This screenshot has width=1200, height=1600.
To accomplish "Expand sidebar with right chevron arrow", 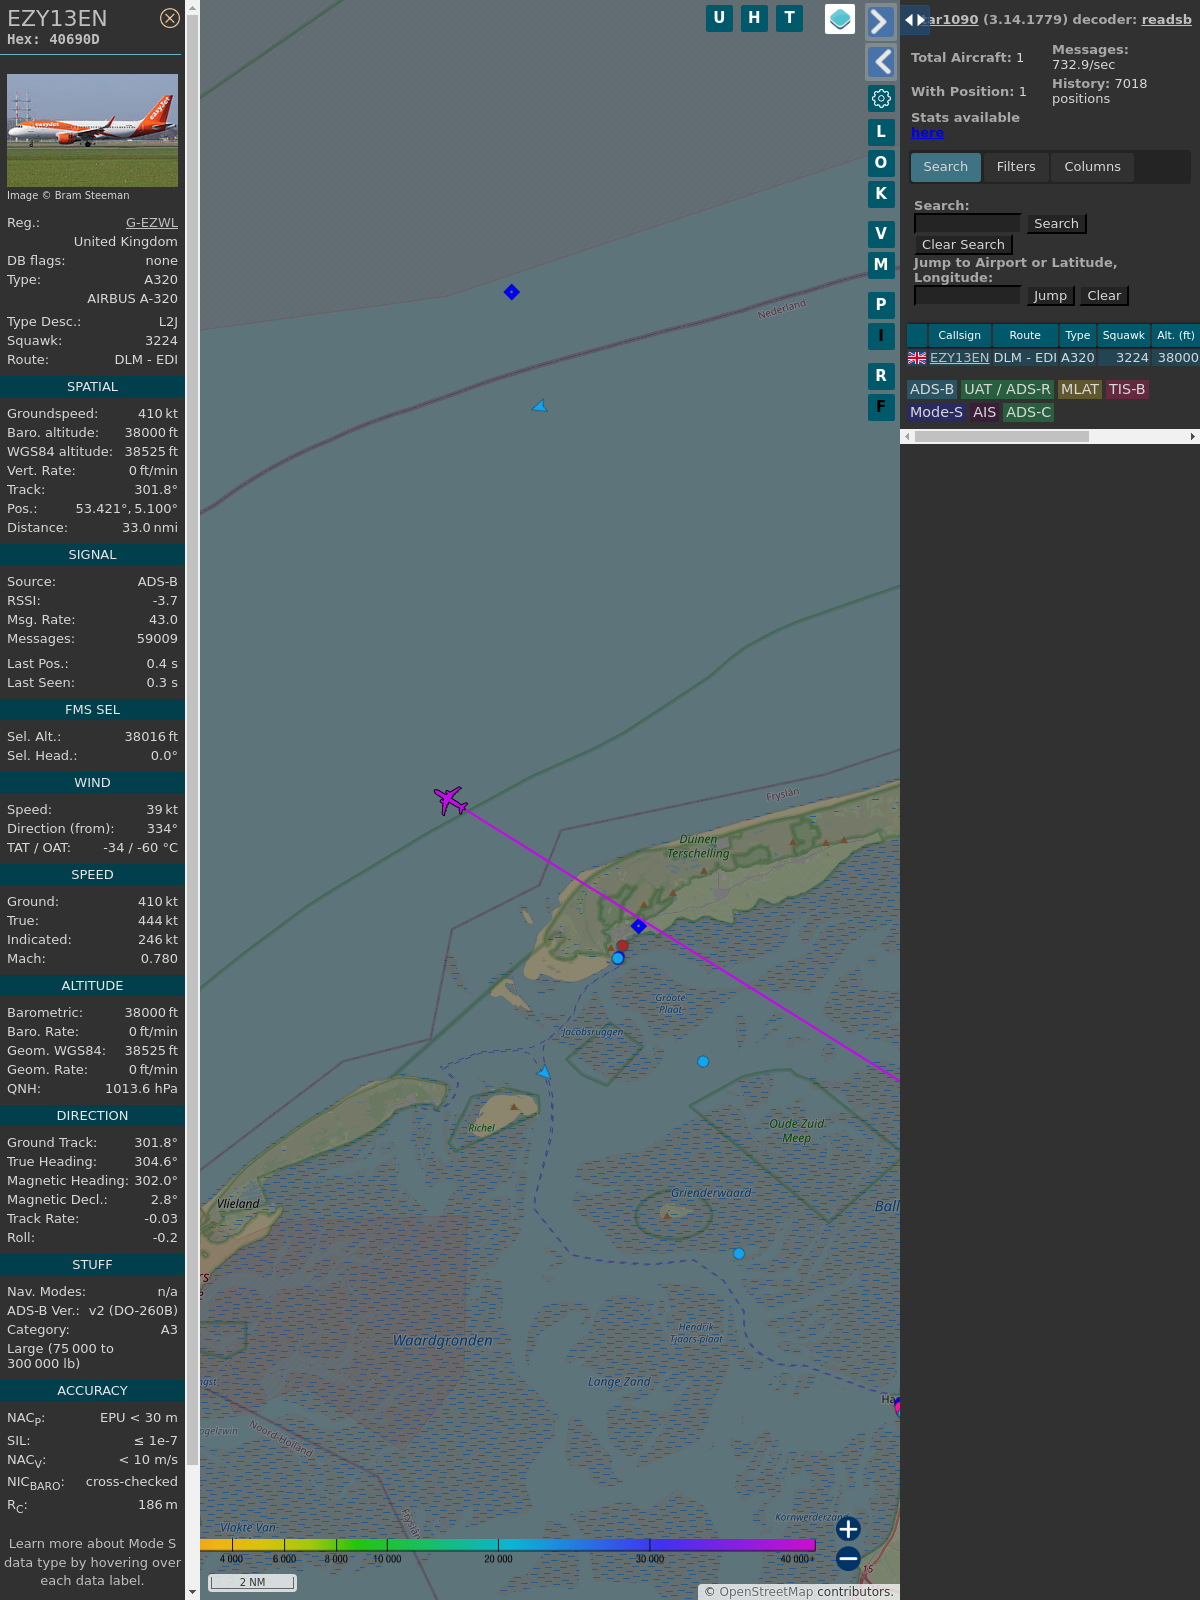I will click(880, 22).
